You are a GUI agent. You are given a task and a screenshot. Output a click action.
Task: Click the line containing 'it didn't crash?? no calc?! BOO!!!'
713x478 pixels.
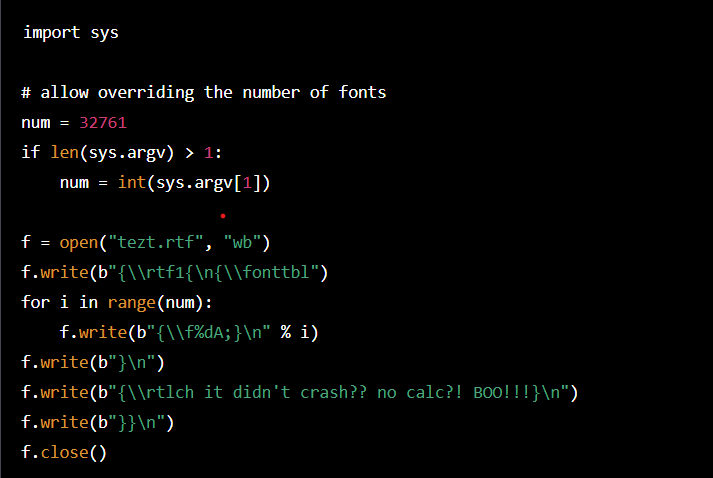click(300, 393)
